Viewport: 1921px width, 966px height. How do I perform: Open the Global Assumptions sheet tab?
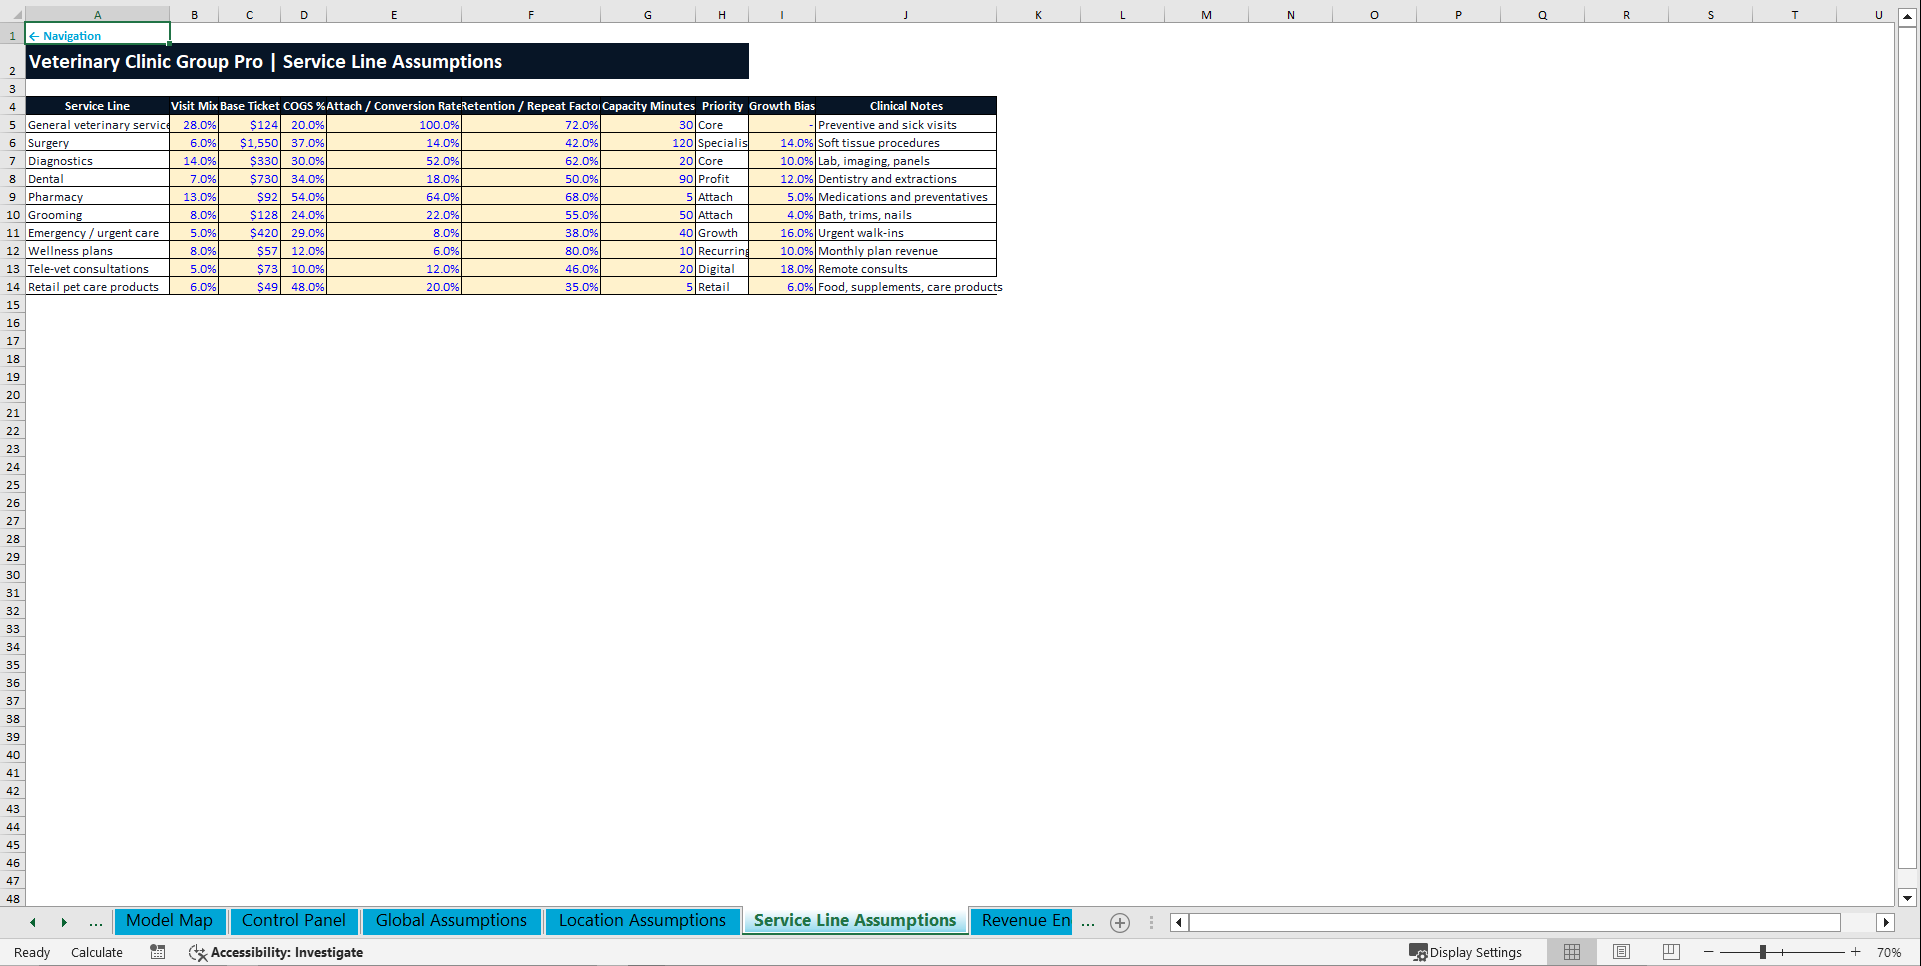point(451,921)
